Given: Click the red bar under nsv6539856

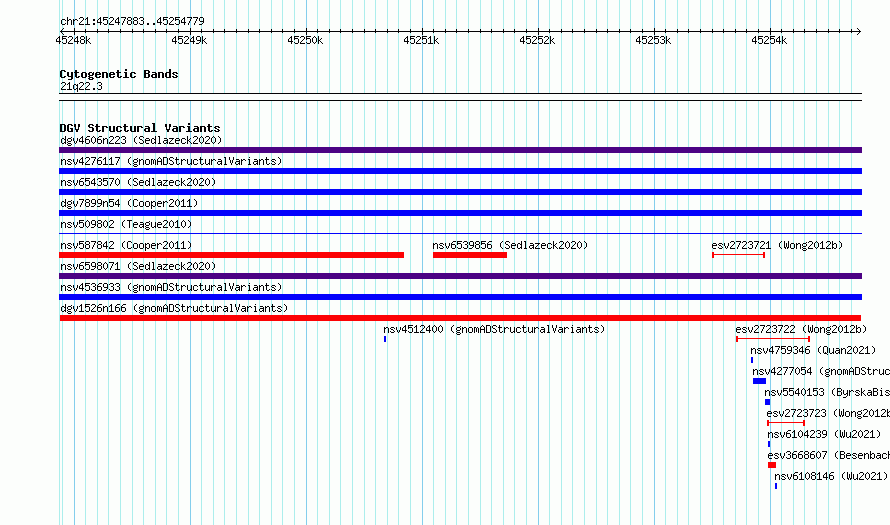Looking at the screenshot, I should point(470,255).
